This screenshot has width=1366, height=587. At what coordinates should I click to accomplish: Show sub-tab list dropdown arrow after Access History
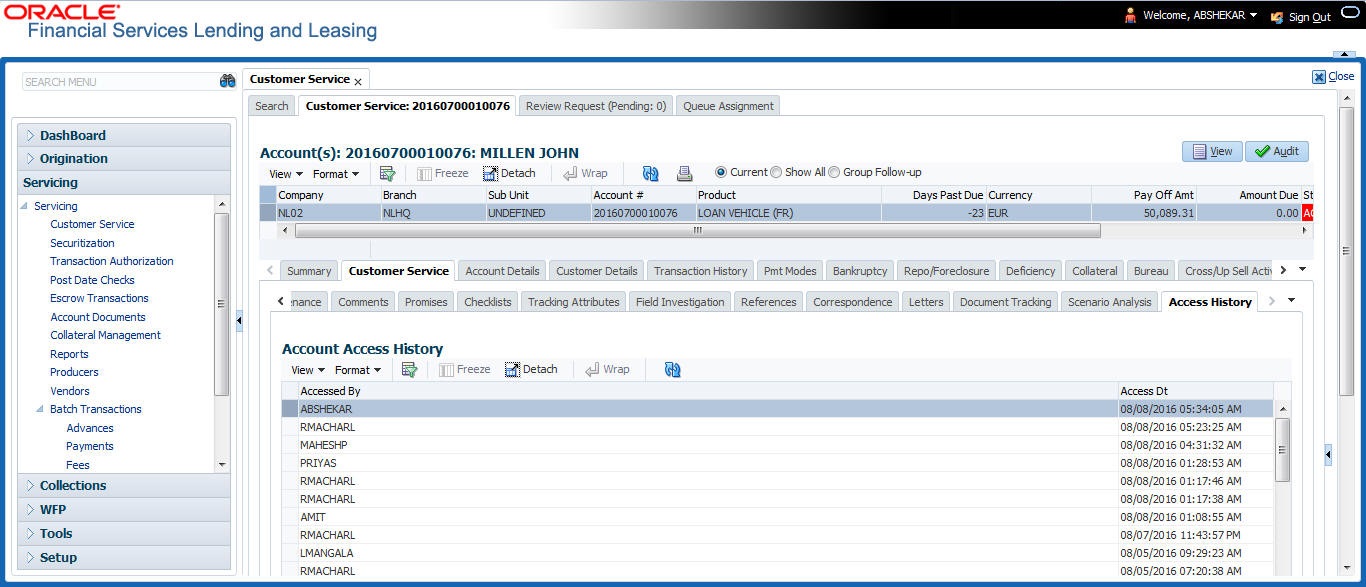[x=1291, y=301]
